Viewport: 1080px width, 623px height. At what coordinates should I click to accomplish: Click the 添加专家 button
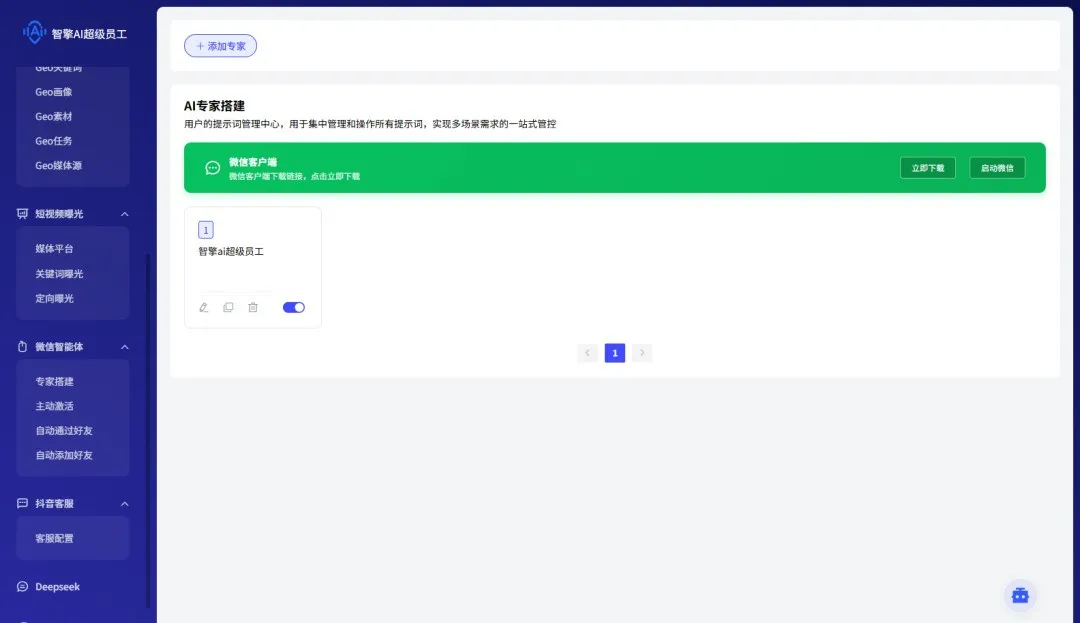pyautogui.click(x=220, y=46)
